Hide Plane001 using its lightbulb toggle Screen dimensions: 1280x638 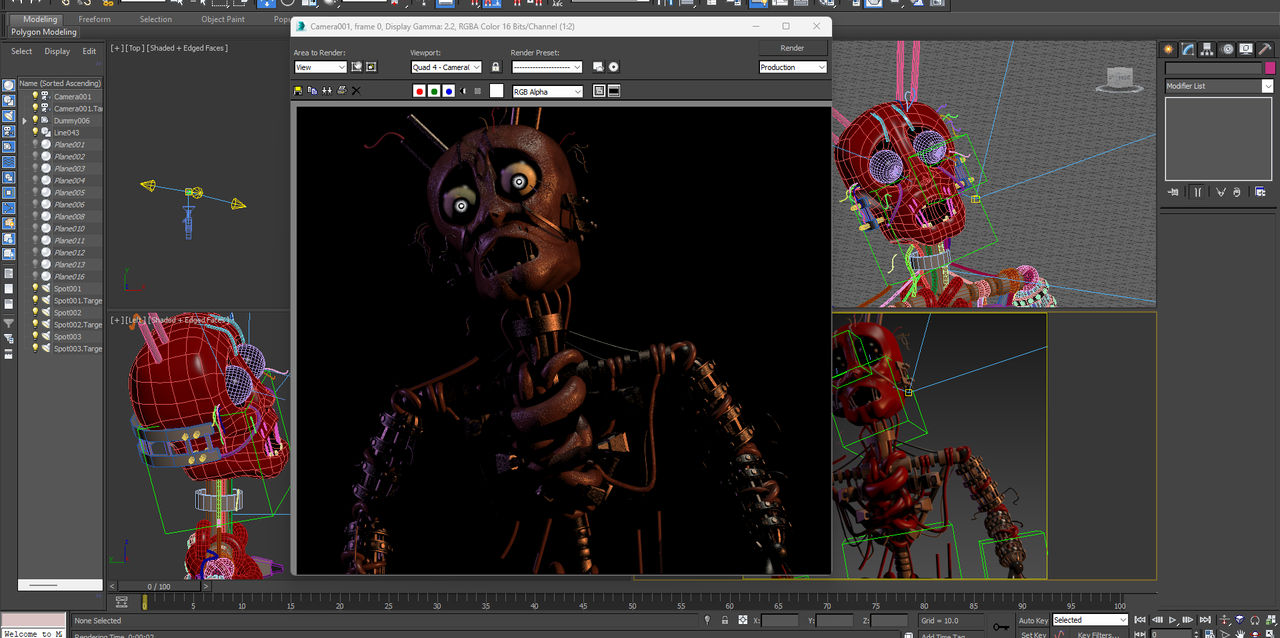coord(34,144)
